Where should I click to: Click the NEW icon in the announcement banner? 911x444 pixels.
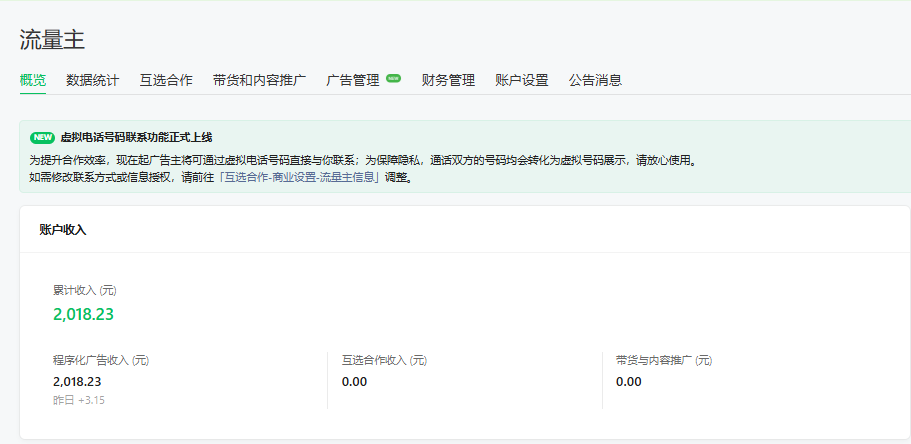click(x=42, y=137)
